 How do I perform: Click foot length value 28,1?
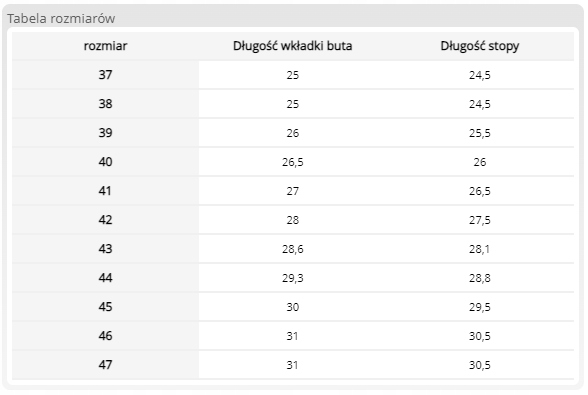click(x=480, y=249)
